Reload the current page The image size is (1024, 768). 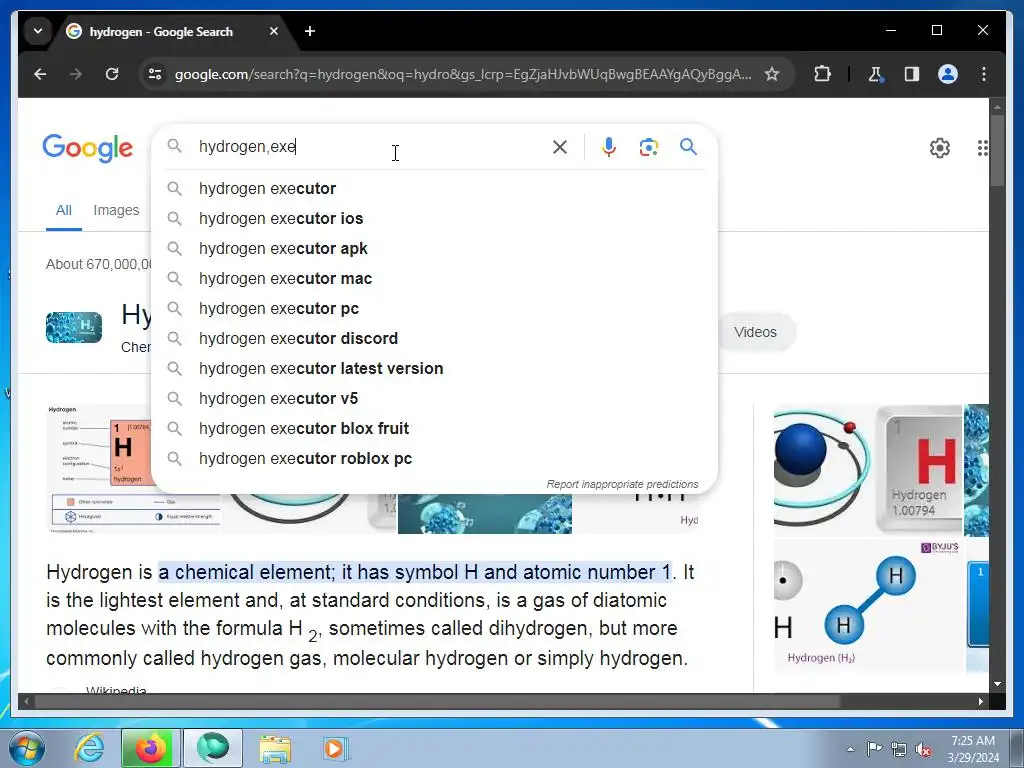112,74
